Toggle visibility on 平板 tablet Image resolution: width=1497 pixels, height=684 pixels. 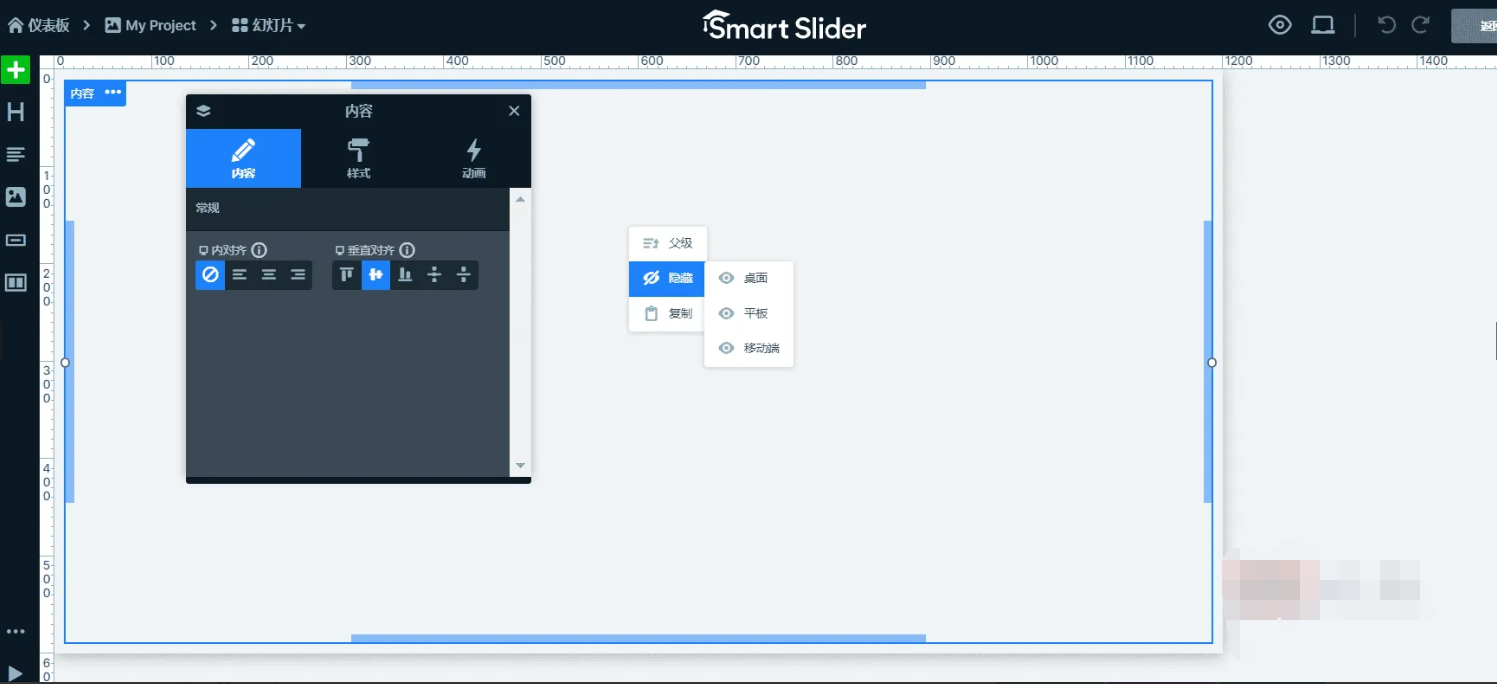click(x=749, y=313)
